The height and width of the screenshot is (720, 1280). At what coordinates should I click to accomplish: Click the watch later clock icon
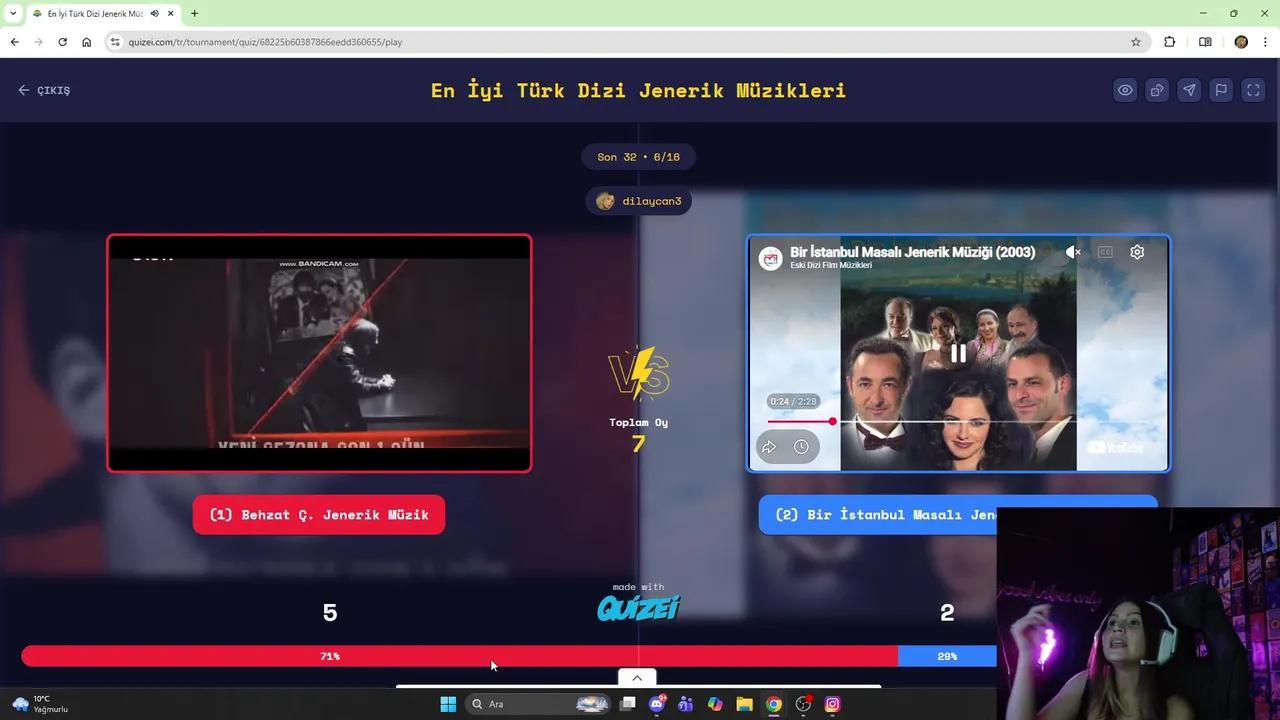tap(801, 447)
